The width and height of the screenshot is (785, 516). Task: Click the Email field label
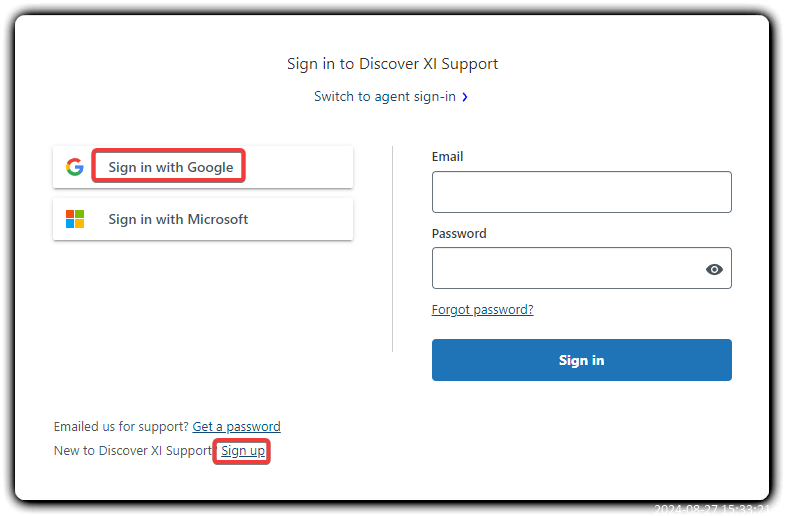pyautogui.click(x=447, y=157)
